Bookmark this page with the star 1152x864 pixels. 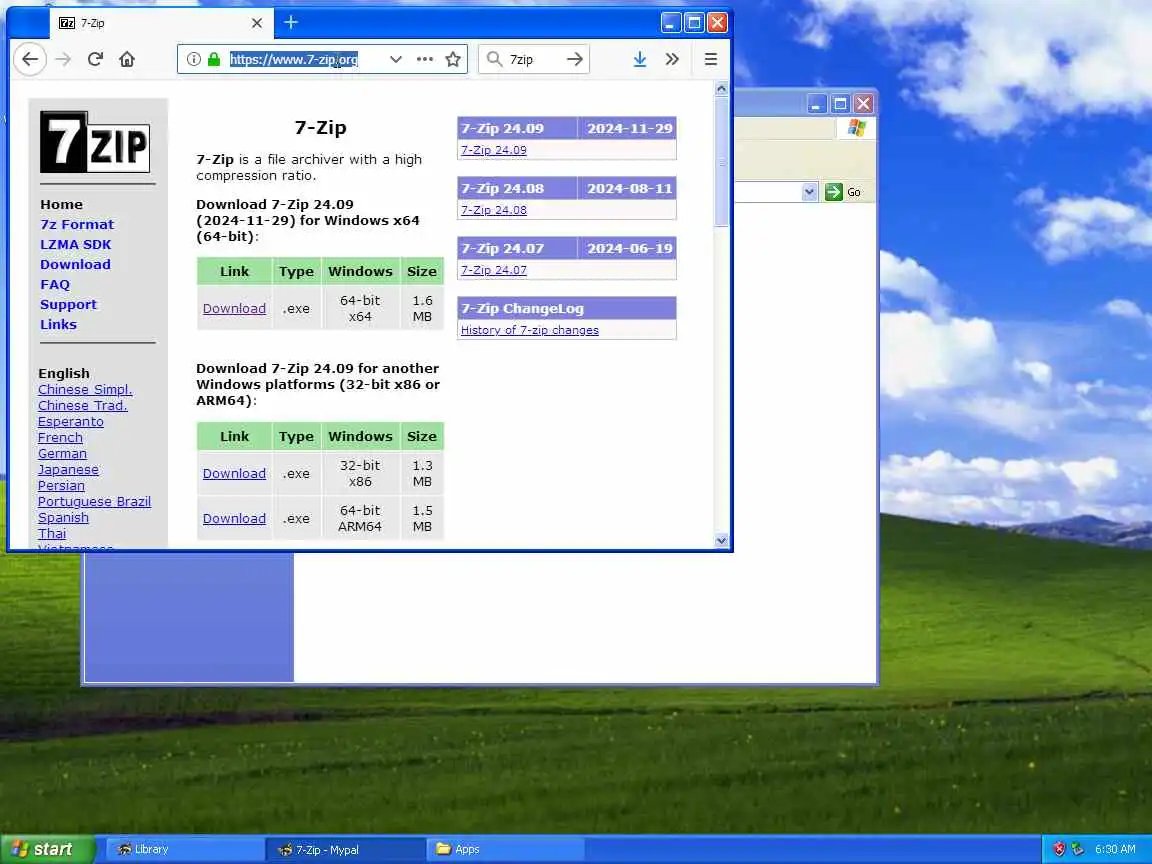click(453, 60)
